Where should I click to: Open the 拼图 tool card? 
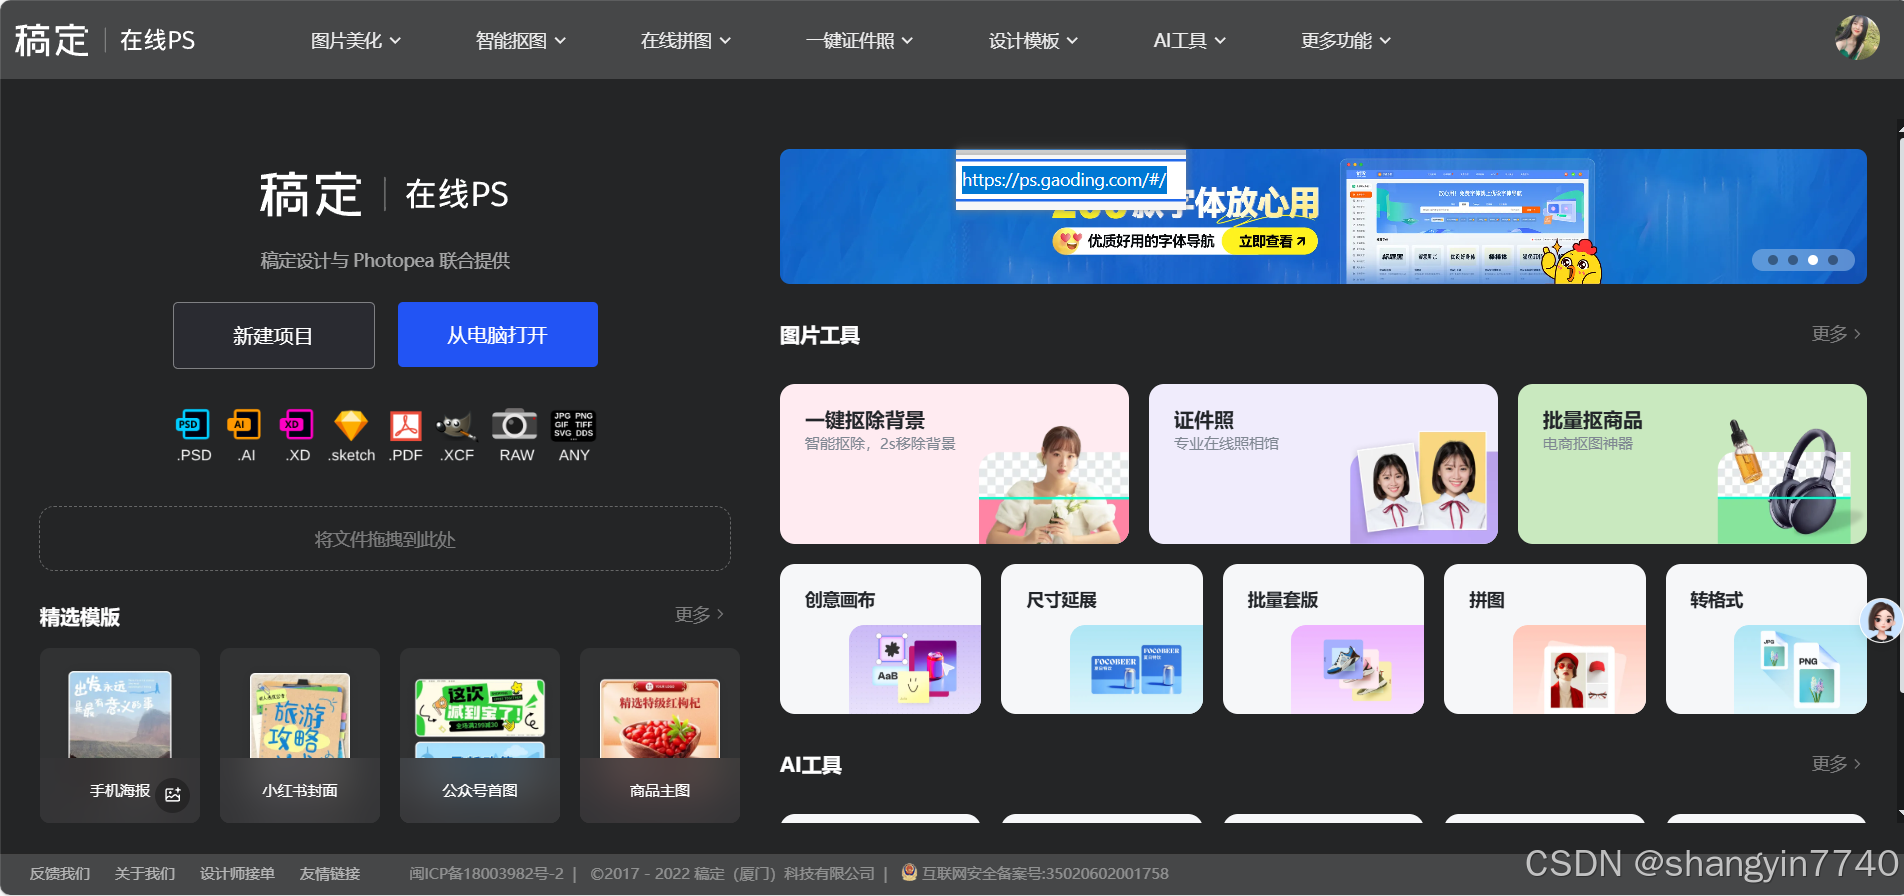click(1545, 639)
